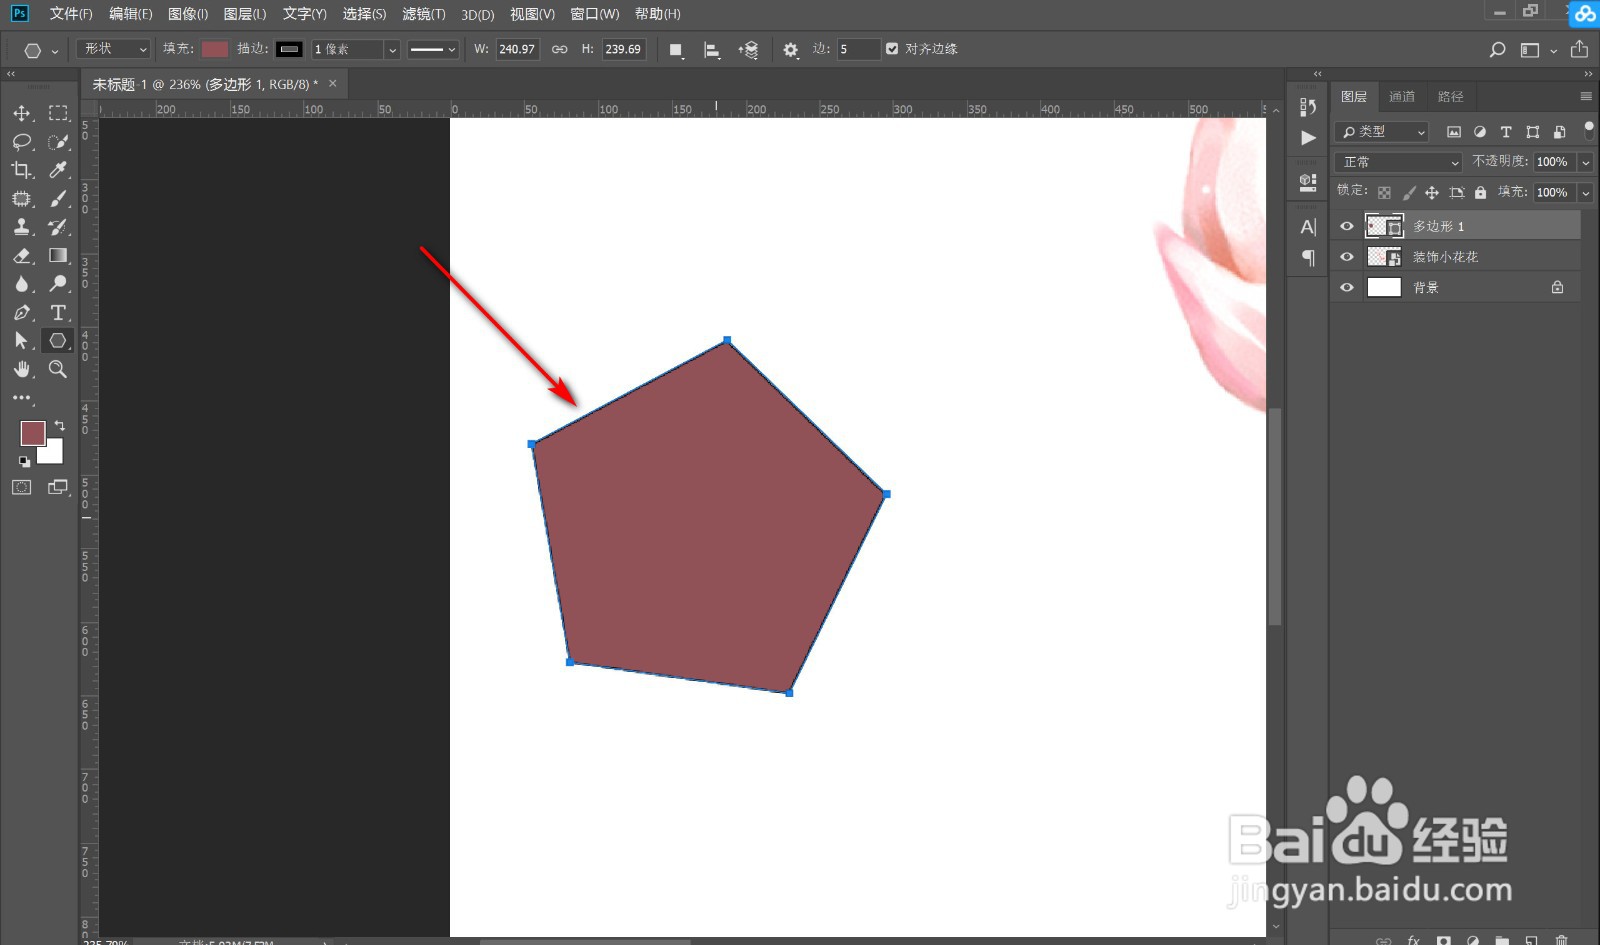
Task: Toggle the align edges checkbox
Action: click(x=892, y=48)
